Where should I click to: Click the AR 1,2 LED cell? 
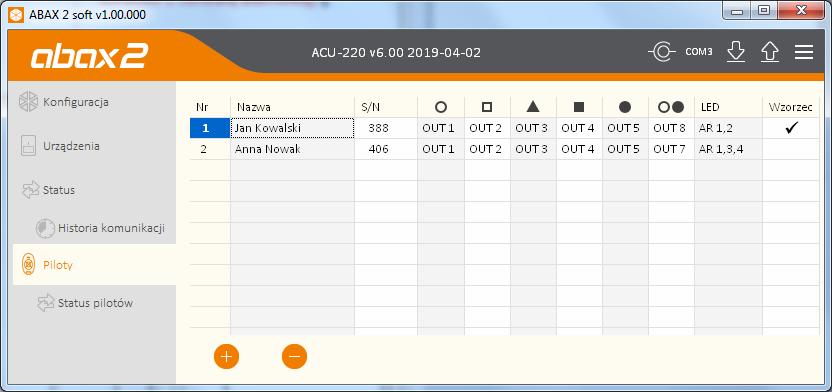click(x=729, y=128)
